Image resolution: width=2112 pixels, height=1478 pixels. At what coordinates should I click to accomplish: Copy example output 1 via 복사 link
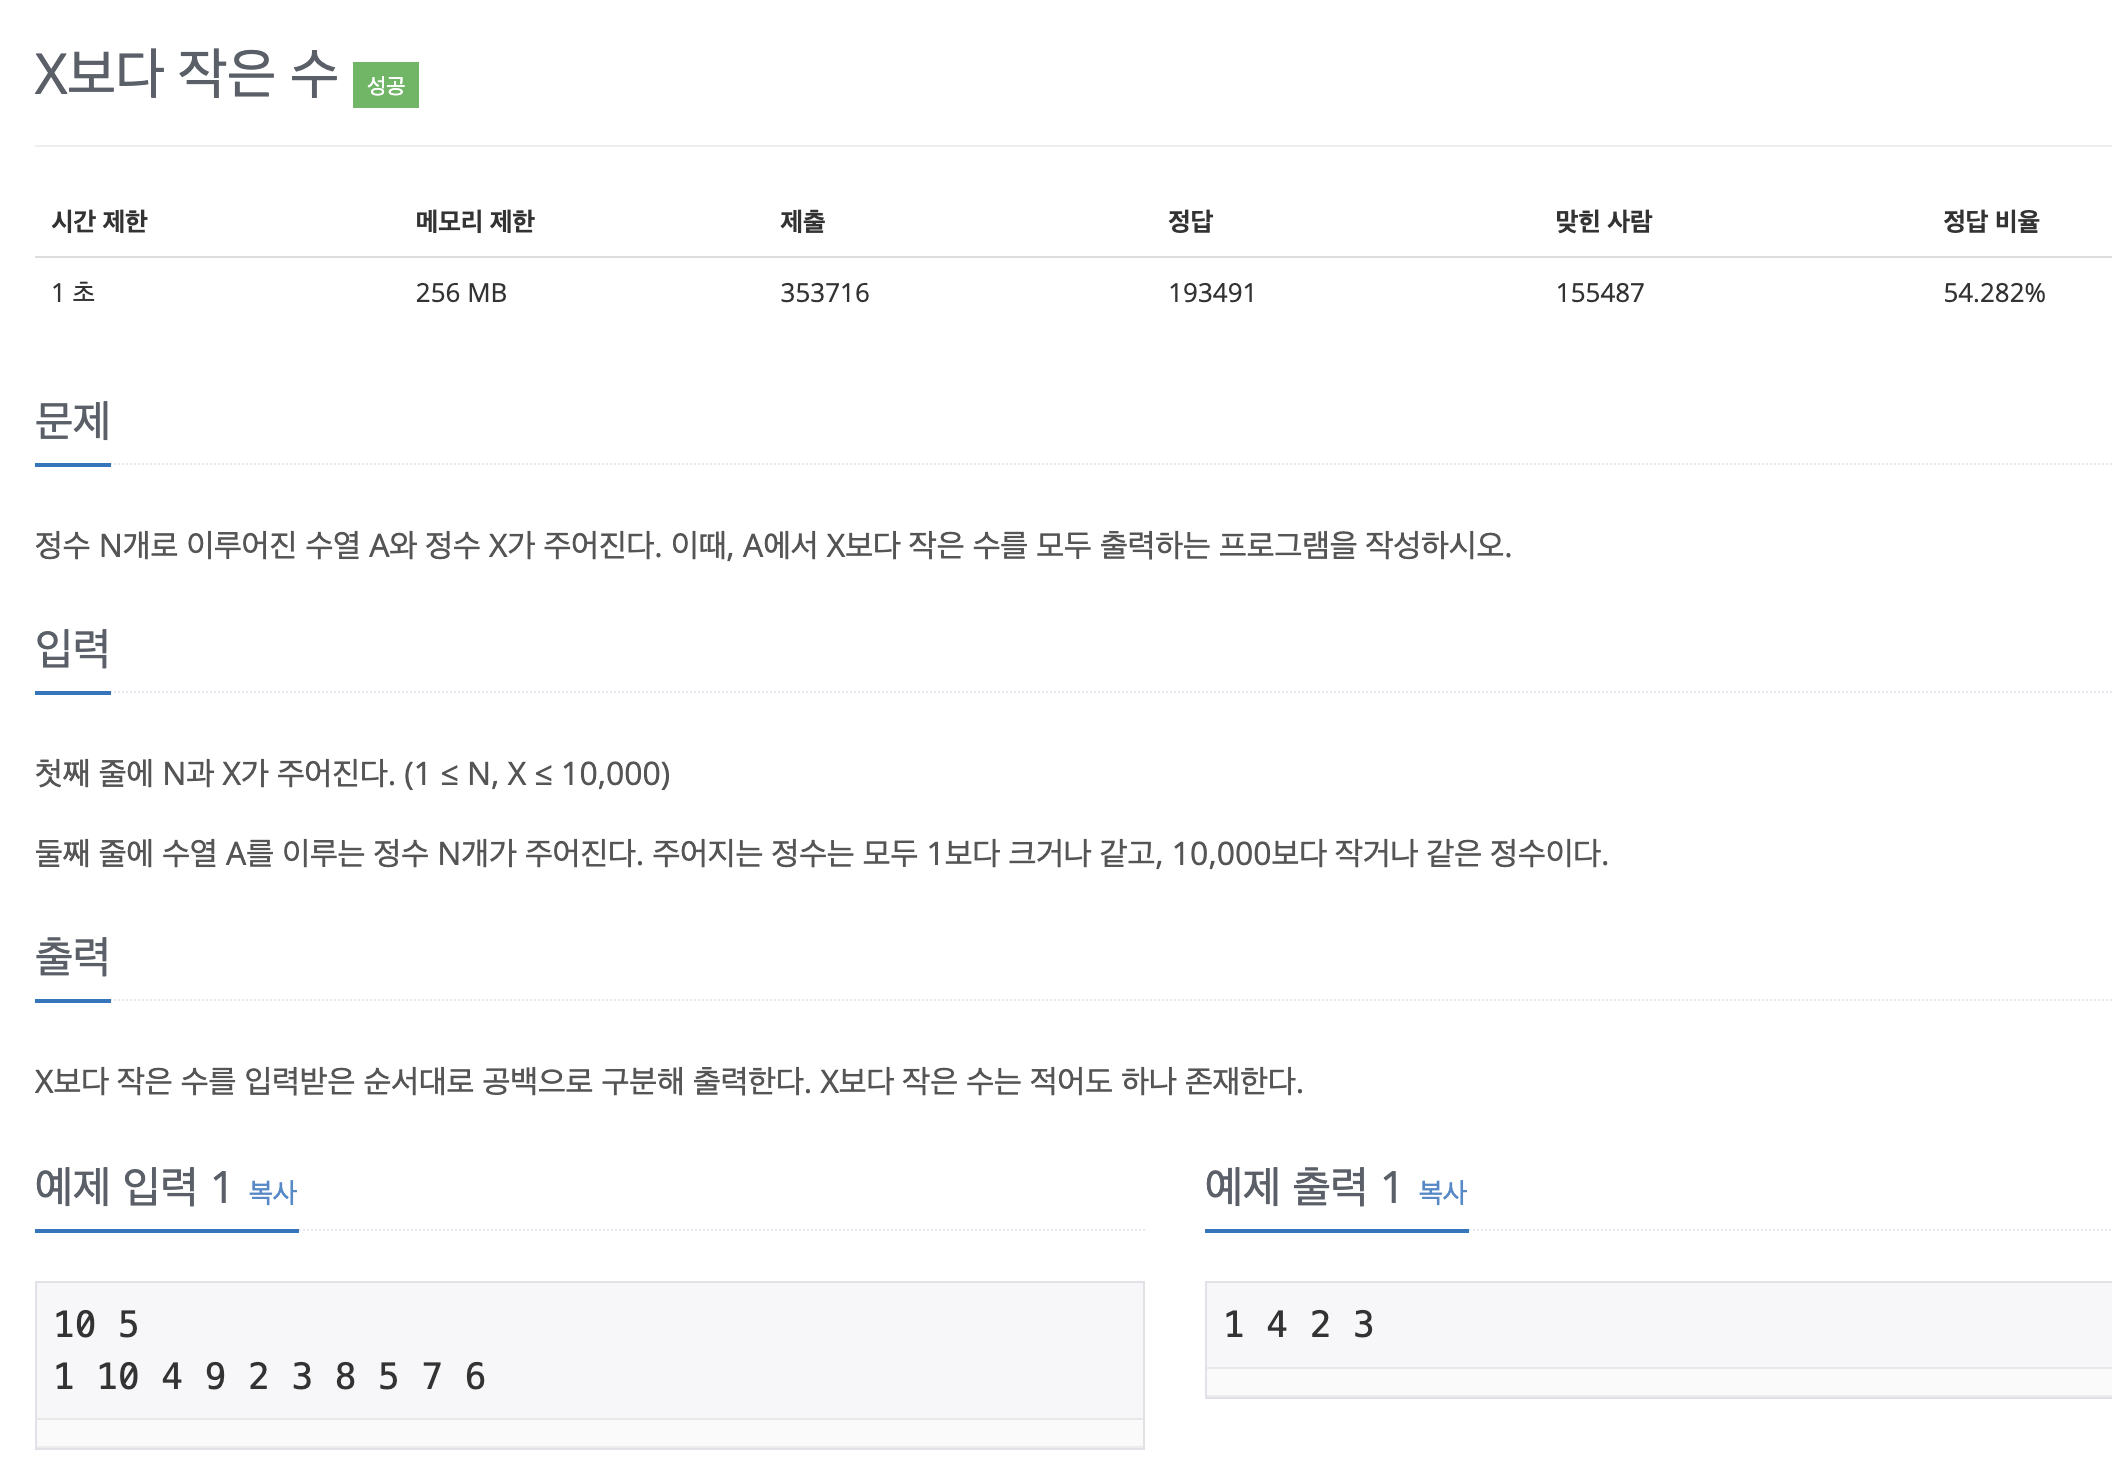pos(1443,1192)
